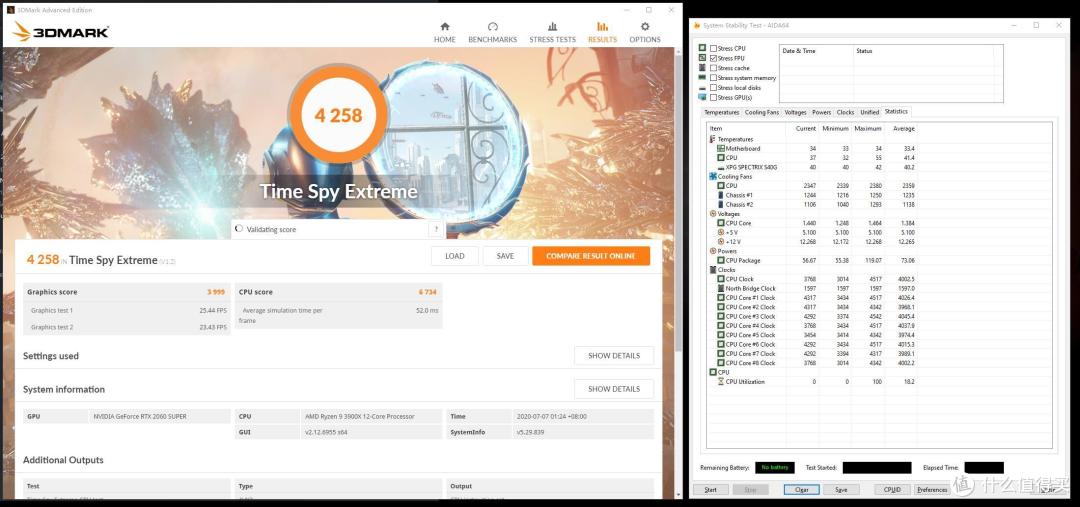Select the Statistics tab
Image resolution: width=1080 pixels, height=507 pixels.
pos(896,112)
